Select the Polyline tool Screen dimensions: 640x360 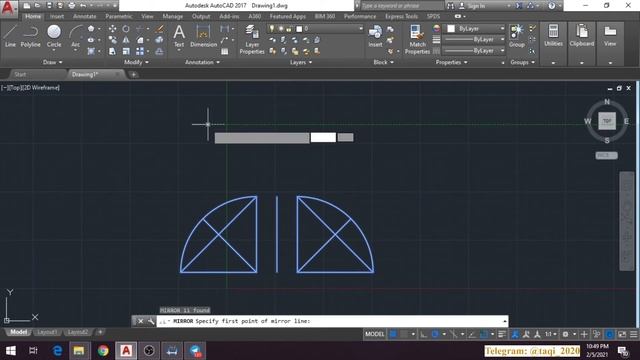point(31,36)
